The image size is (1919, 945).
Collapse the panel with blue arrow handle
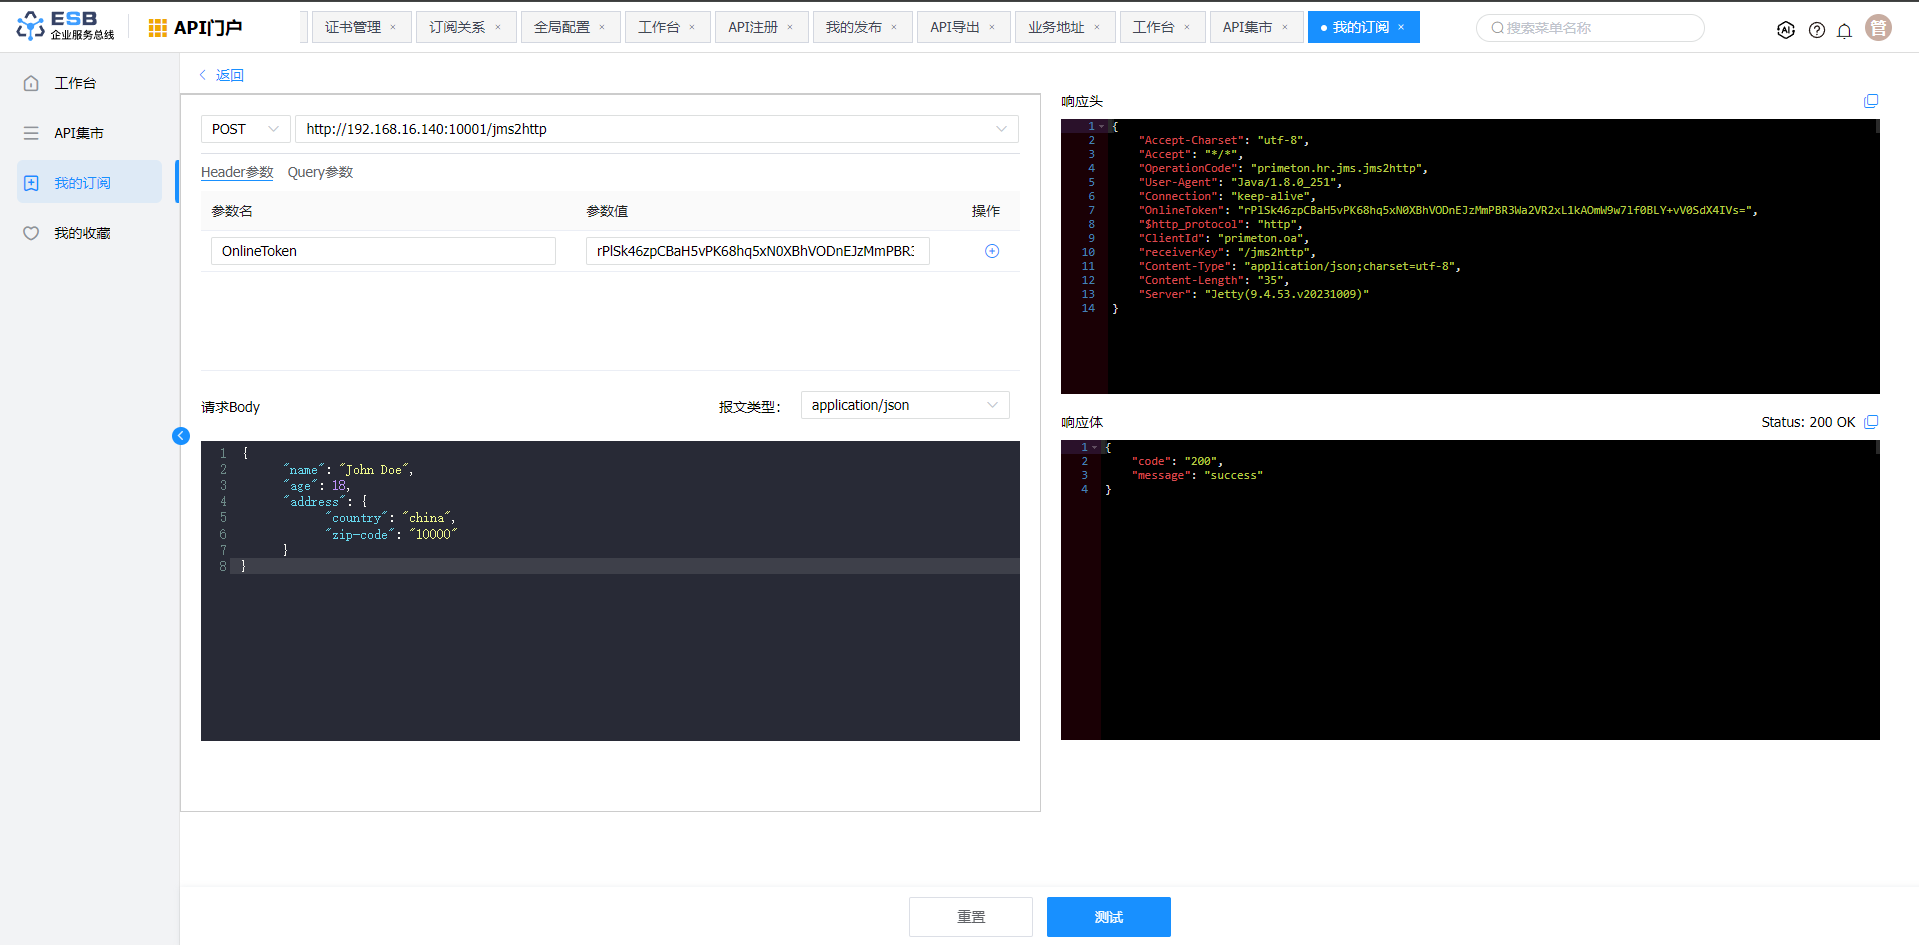181,436
